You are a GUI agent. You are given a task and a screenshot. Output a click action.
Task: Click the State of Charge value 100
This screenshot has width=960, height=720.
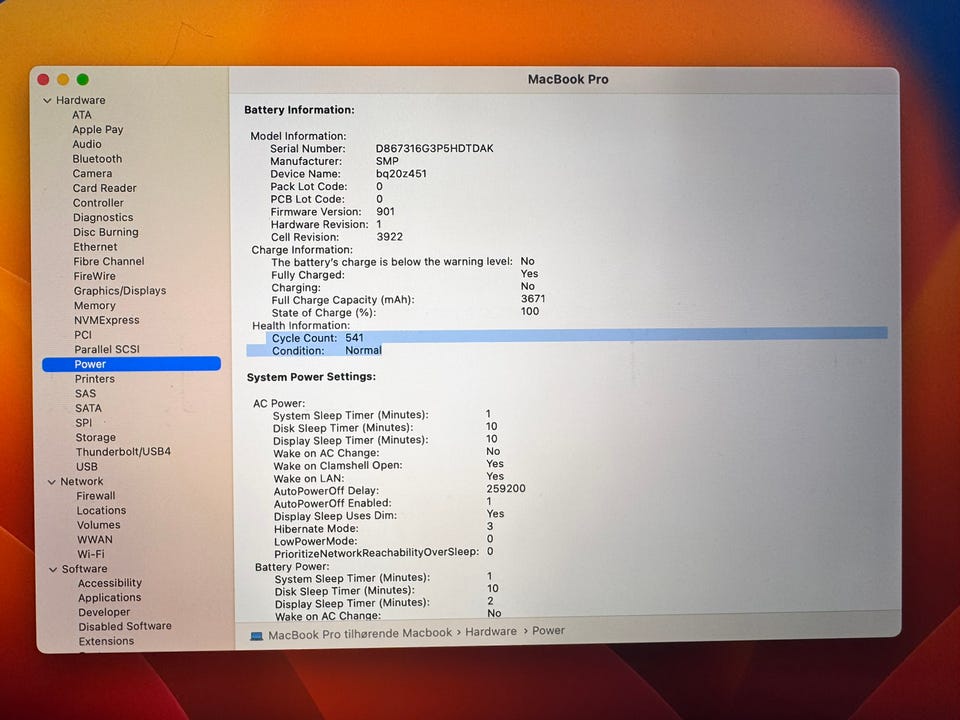tap(530, 312)
